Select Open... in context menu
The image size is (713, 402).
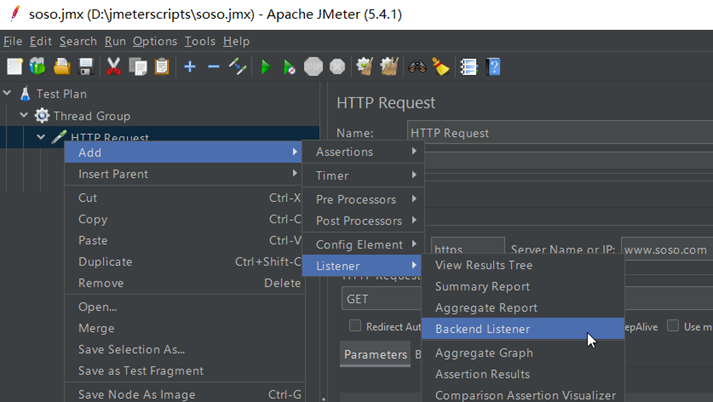184,307
